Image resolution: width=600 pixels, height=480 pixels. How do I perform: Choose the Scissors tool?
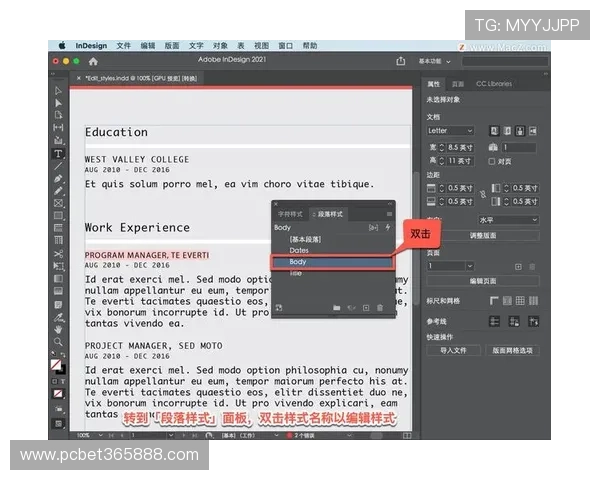58,254
